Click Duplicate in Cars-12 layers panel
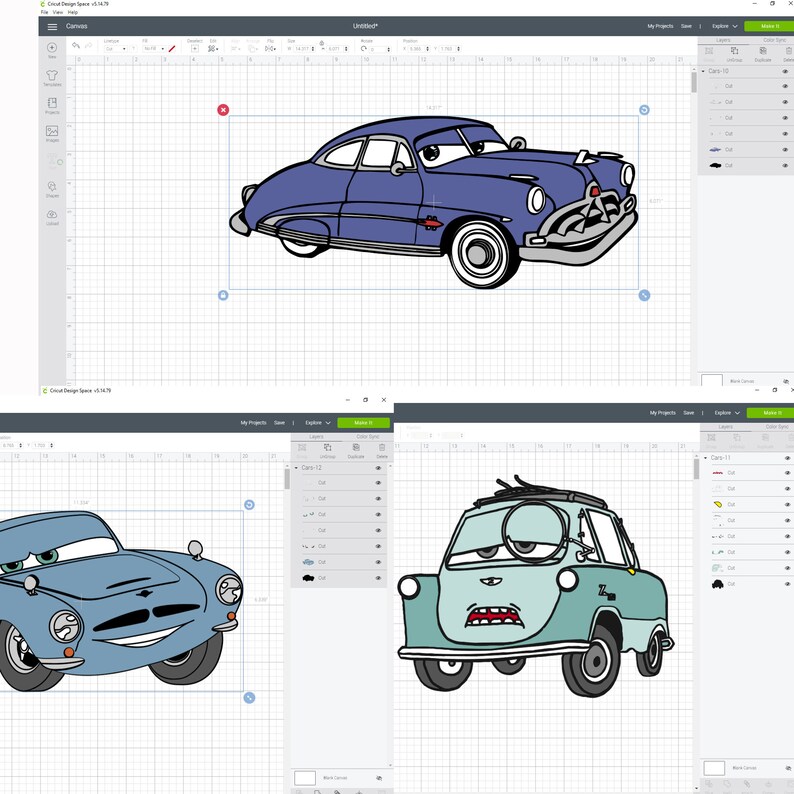Image resolution: width=794 pixels, height=794 pixels. pos(356,450)
